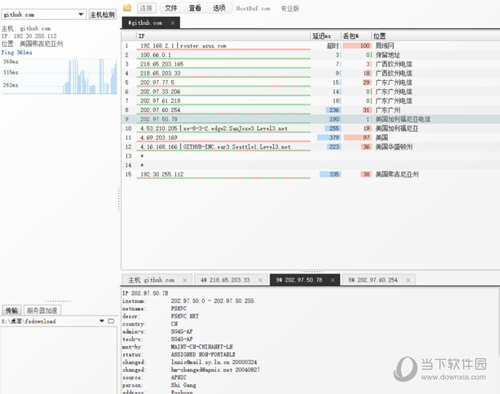This screenshot has height=394, width=500.
Task: Click the status value ASSIGNED NON-PORTABLE
Action: [203, 354]
